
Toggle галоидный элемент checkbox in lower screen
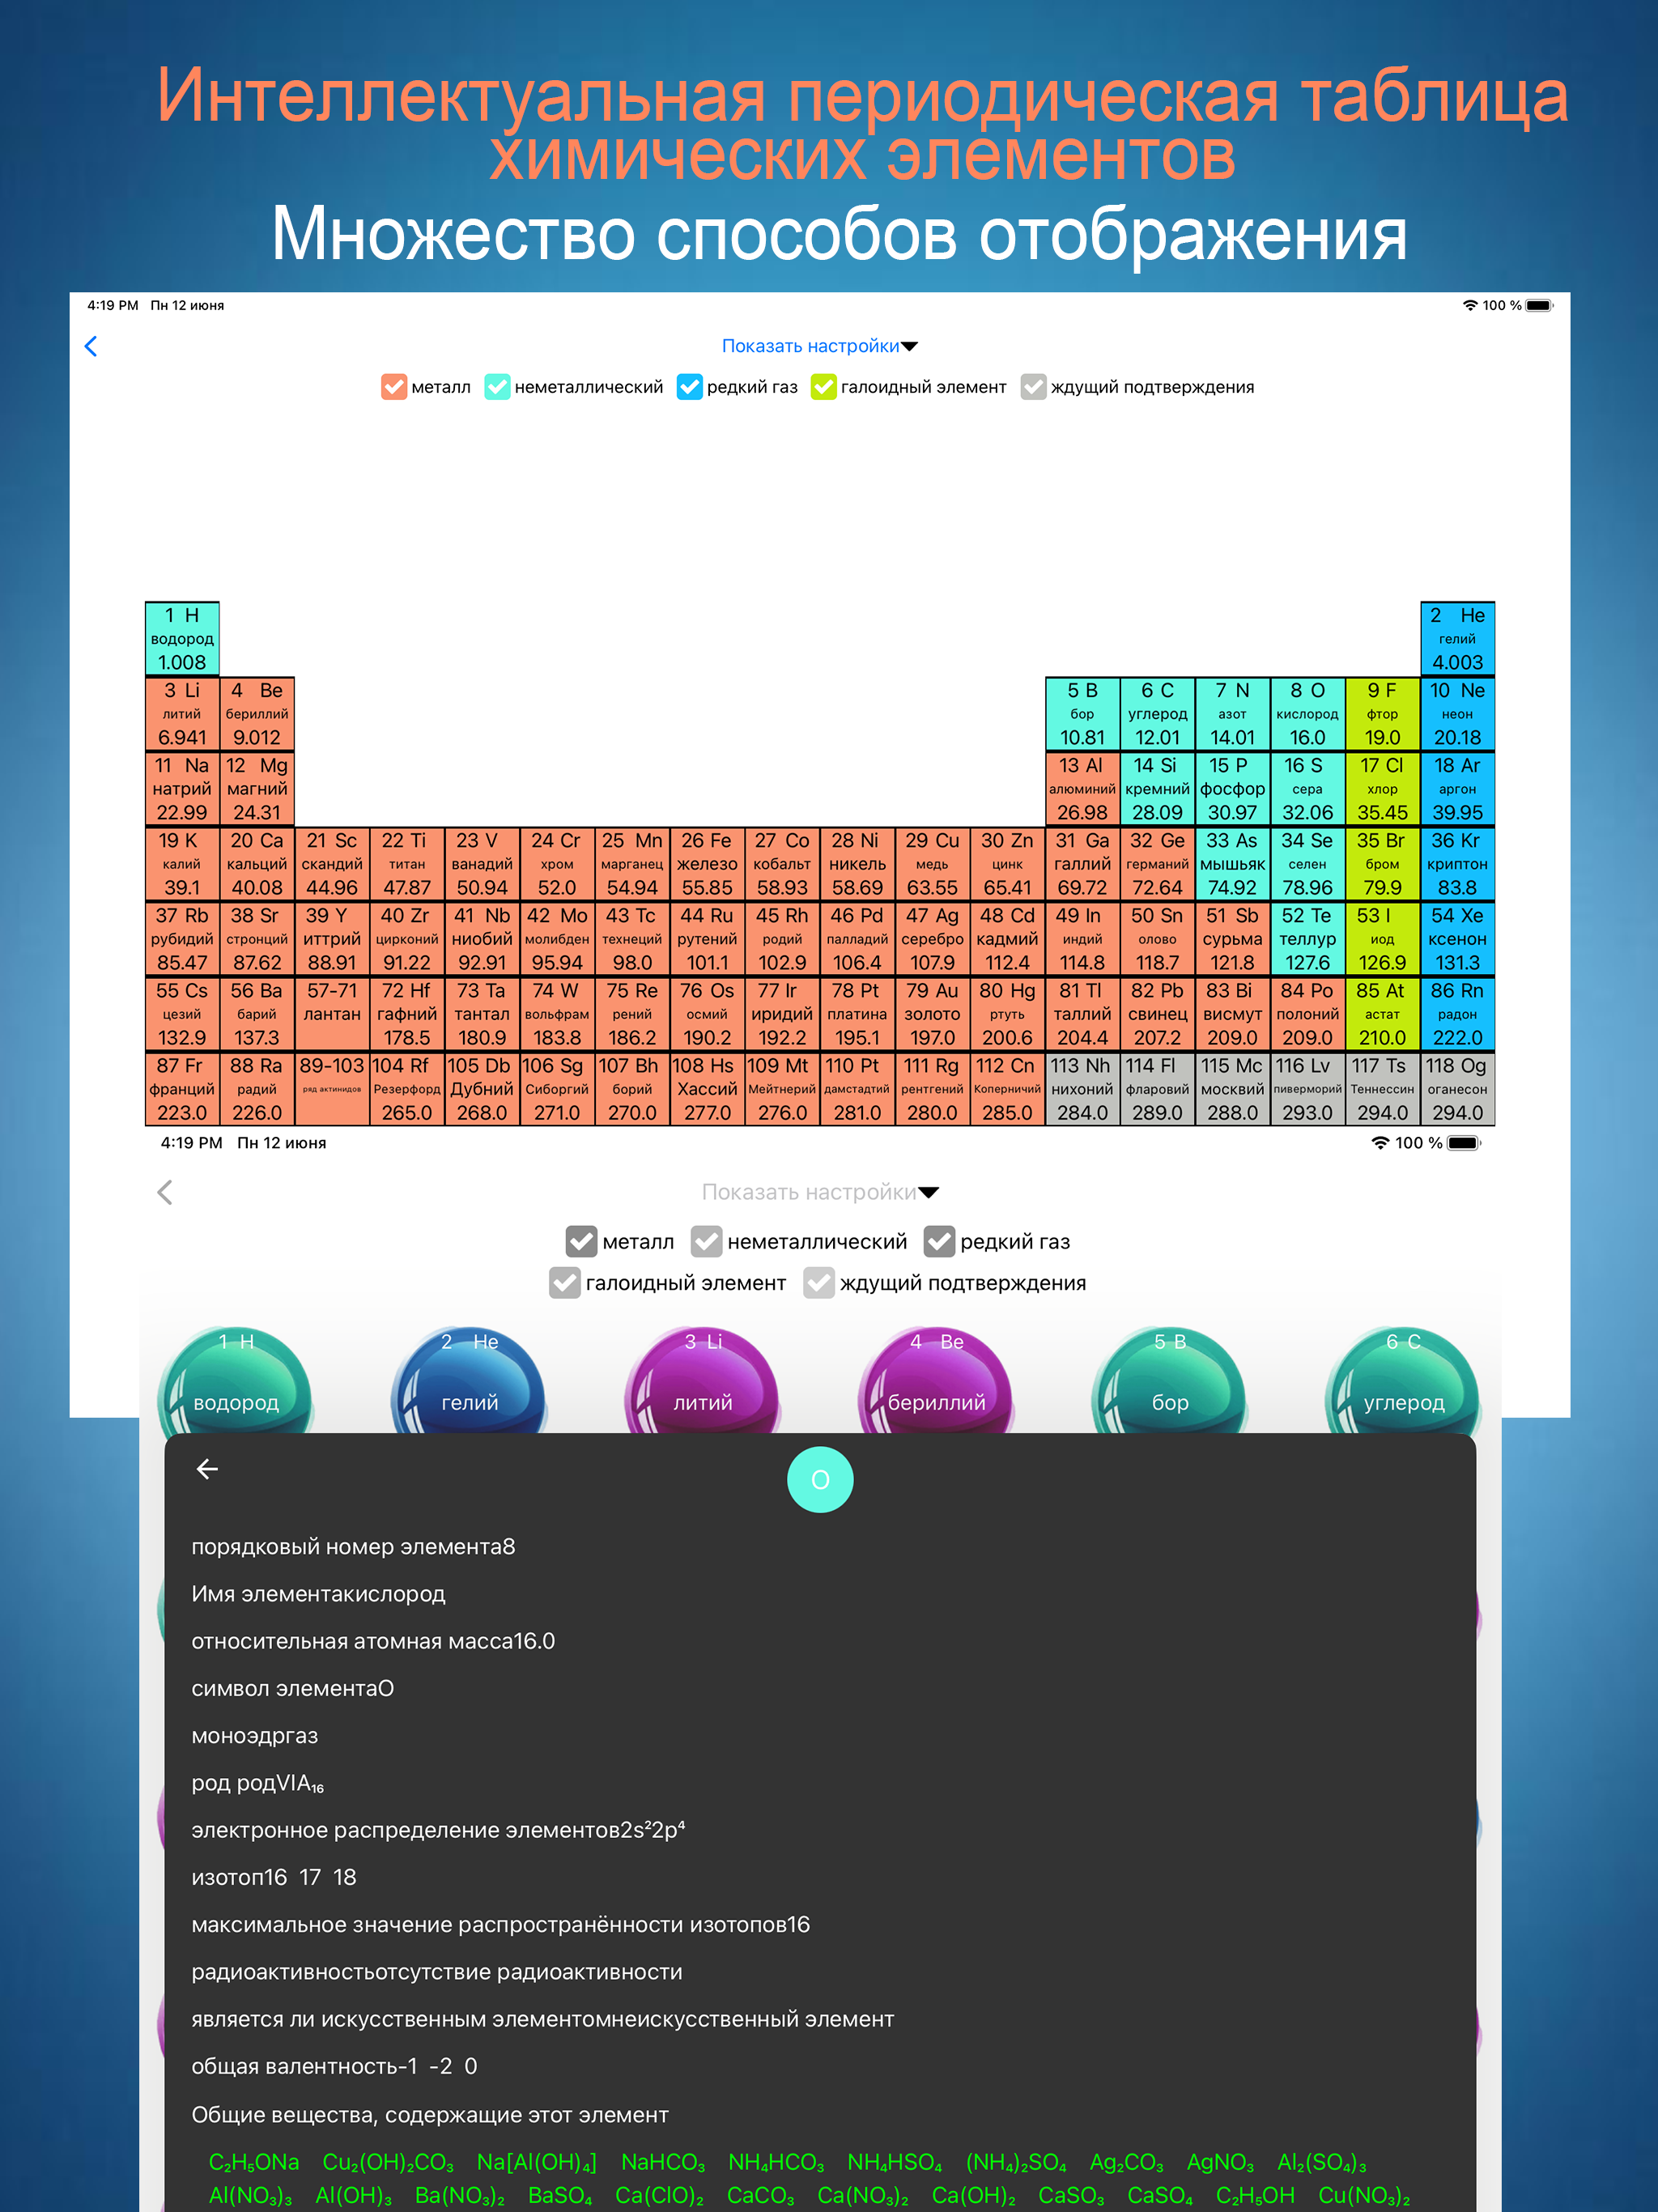tap(564, 1283)
